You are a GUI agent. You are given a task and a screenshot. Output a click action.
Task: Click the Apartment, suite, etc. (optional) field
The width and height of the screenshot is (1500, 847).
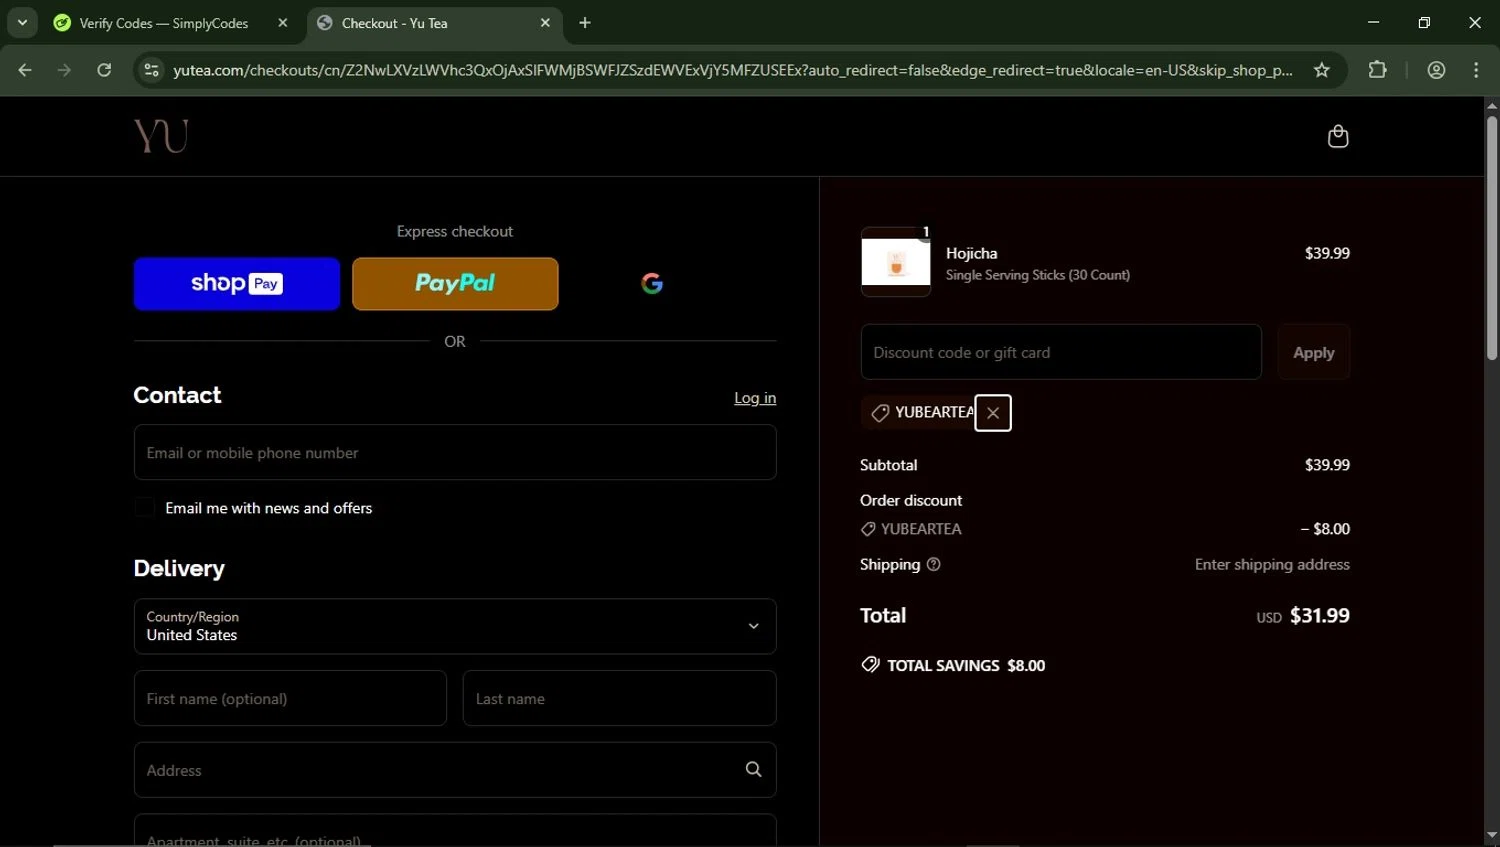(x=455, y=831)
